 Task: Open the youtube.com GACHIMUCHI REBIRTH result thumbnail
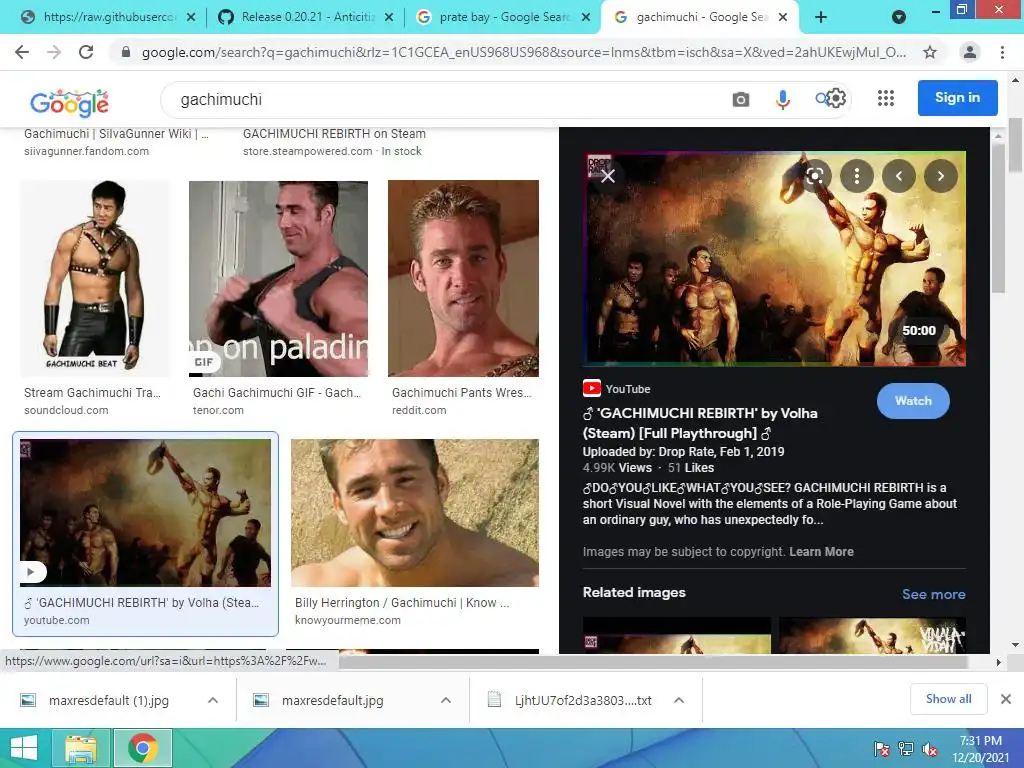[146, 513]
